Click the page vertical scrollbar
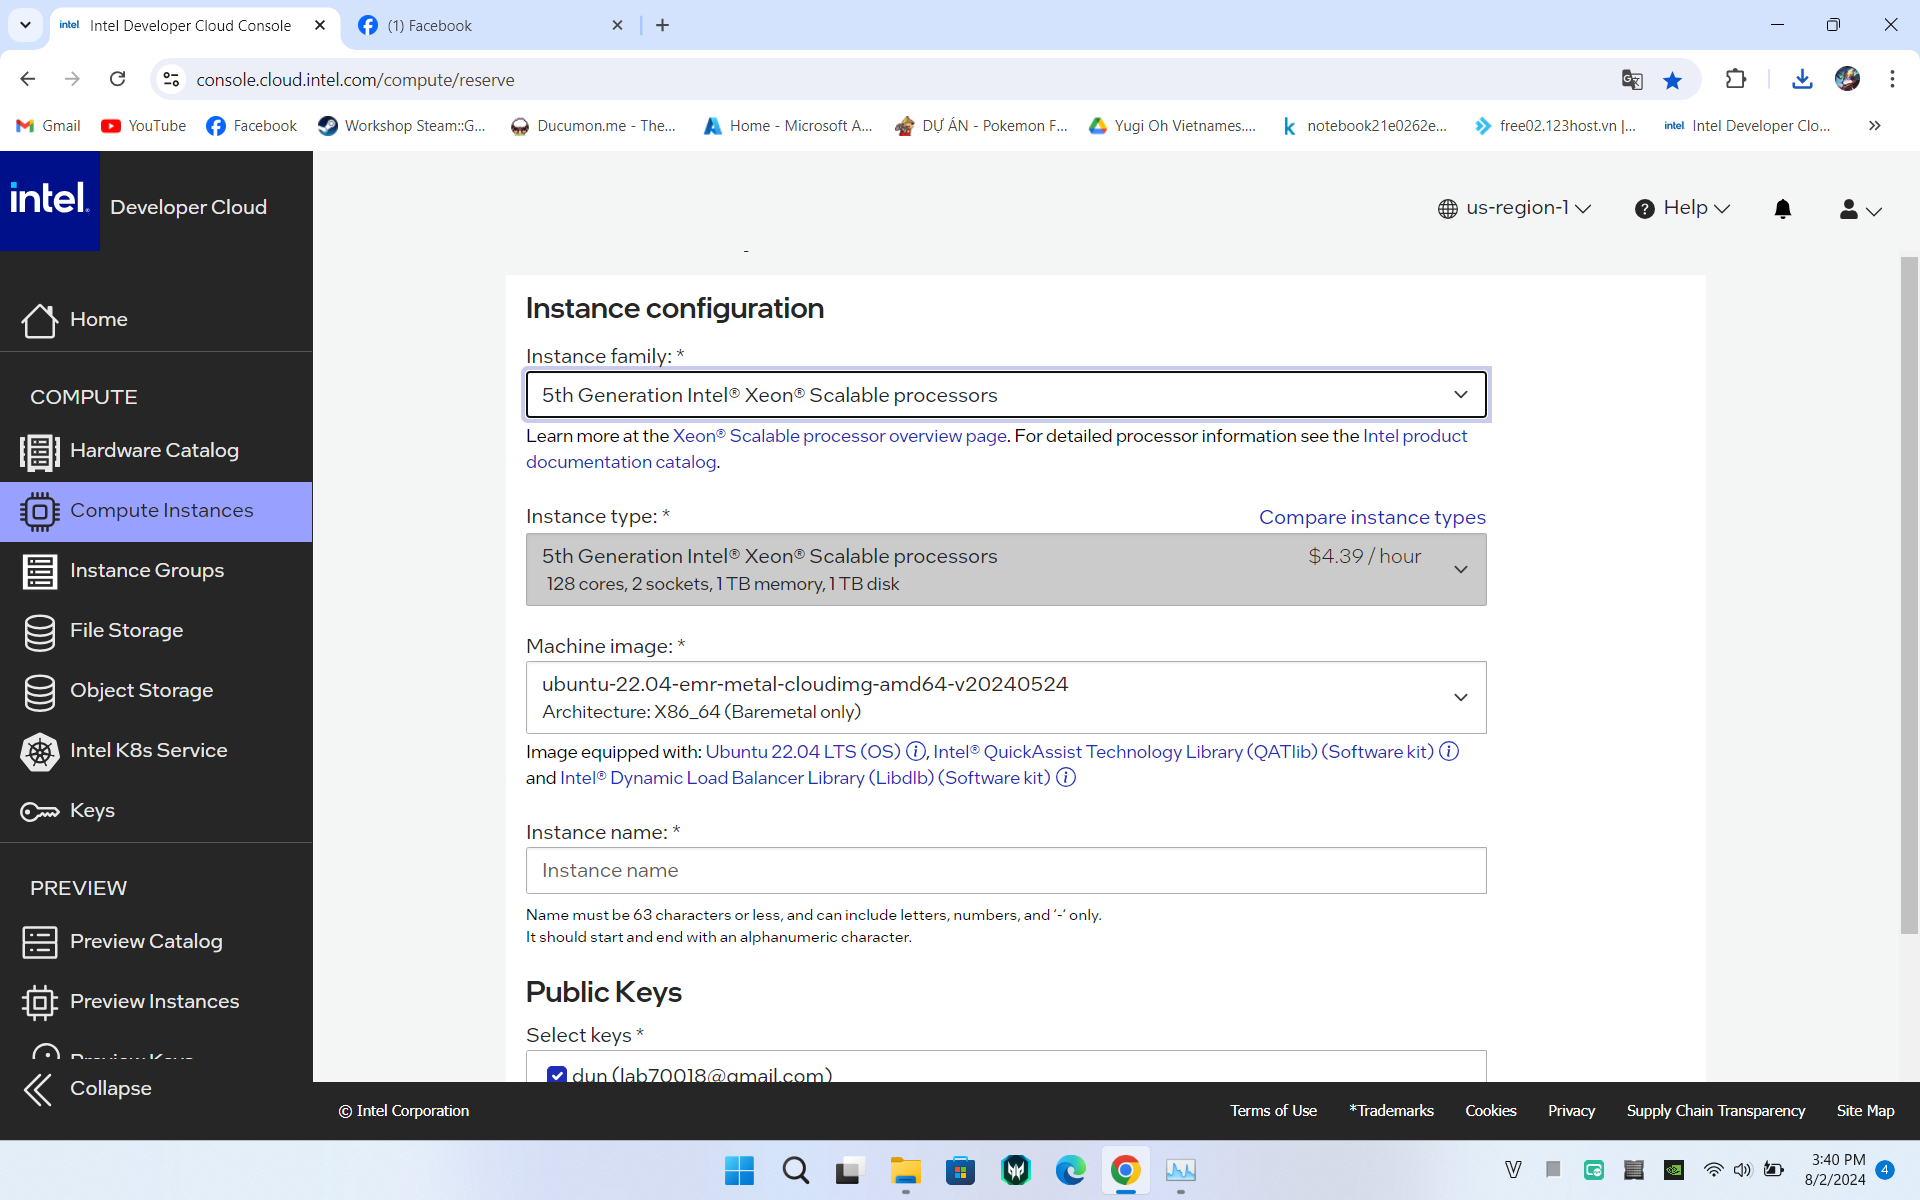 (1909, 595)
